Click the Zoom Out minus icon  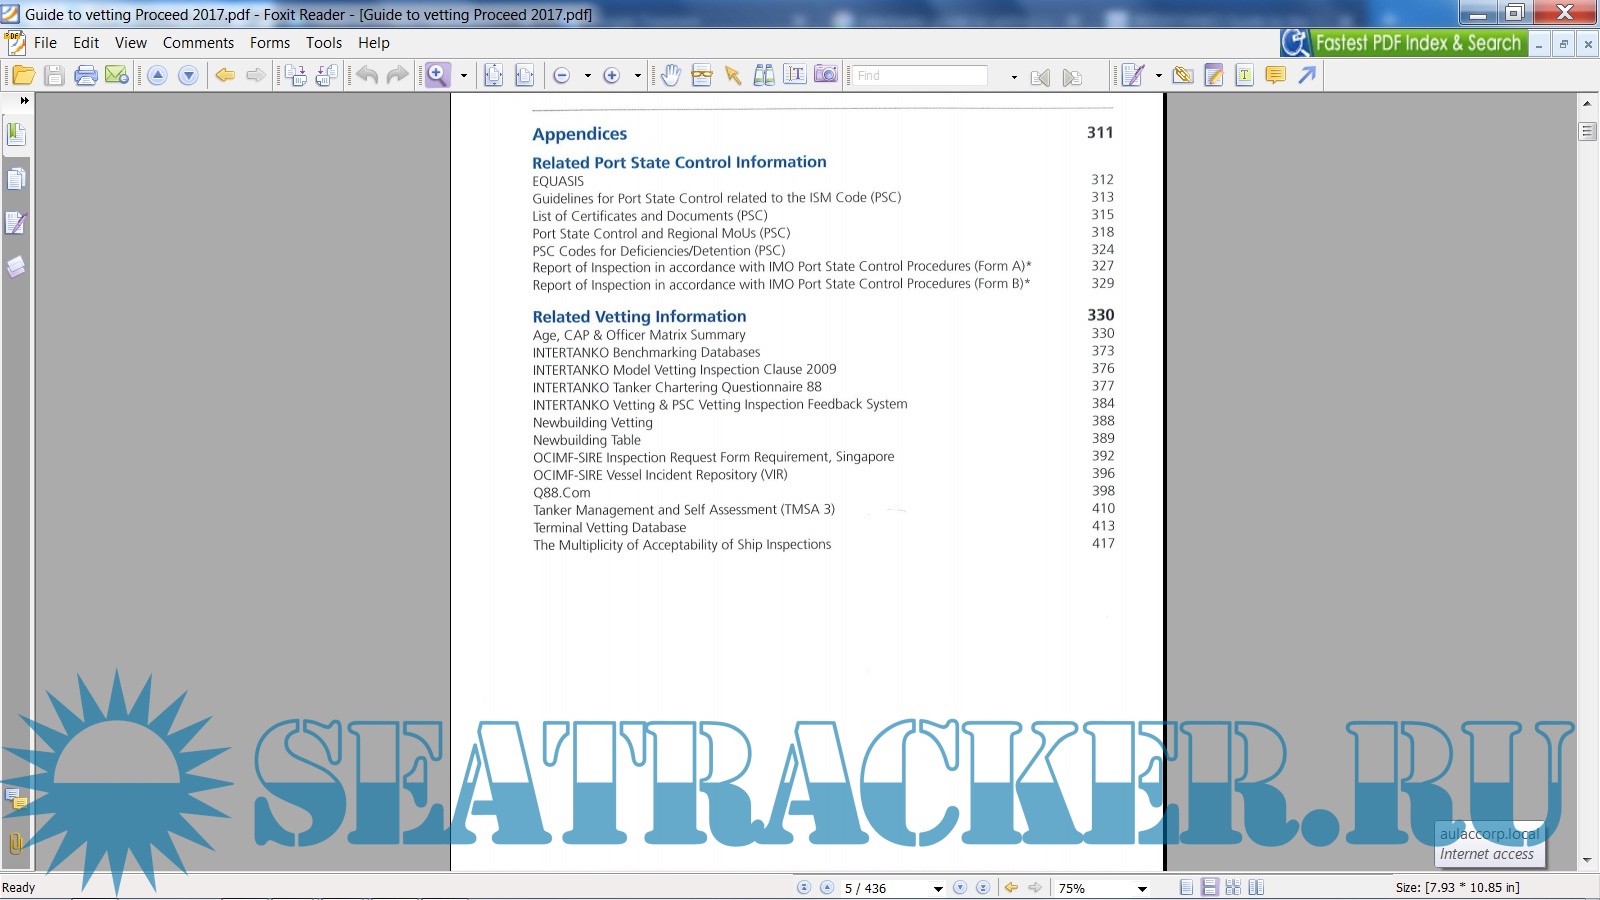(x=562, y=76)
